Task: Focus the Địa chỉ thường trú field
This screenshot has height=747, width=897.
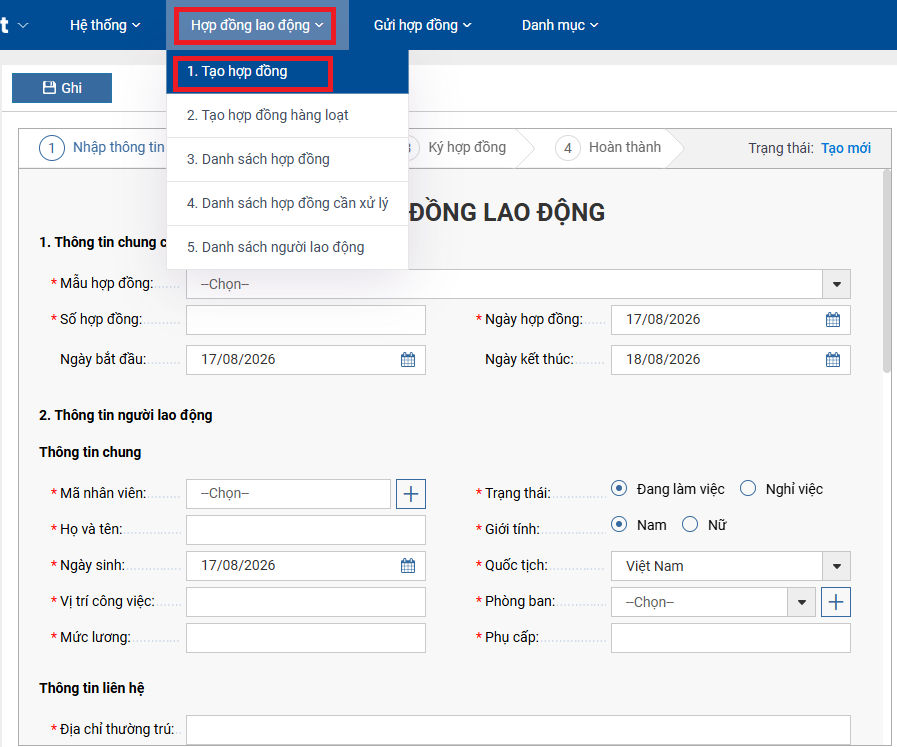Action: tap(518, 730)
